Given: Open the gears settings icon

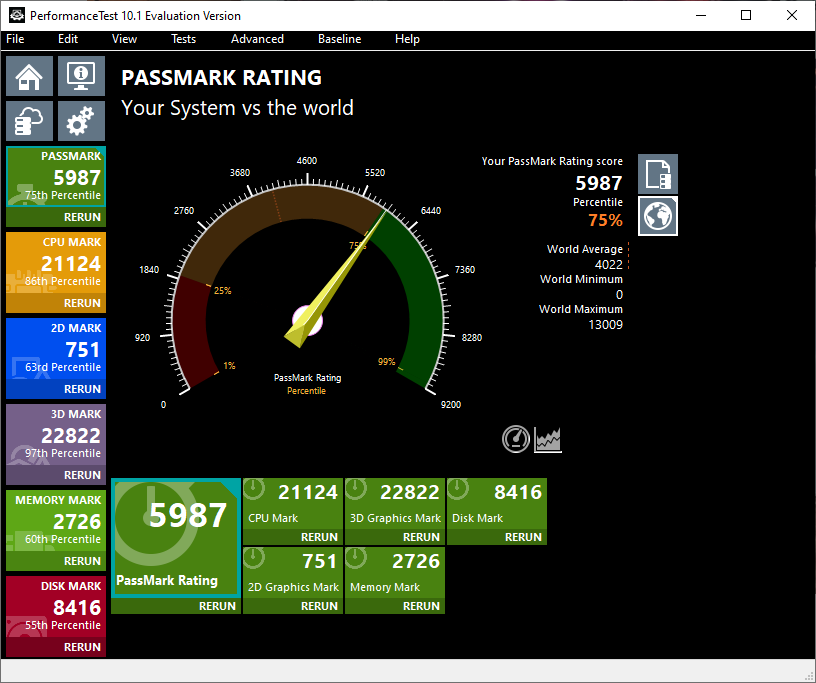Looking at the screenshot, I should coord(81,121).
